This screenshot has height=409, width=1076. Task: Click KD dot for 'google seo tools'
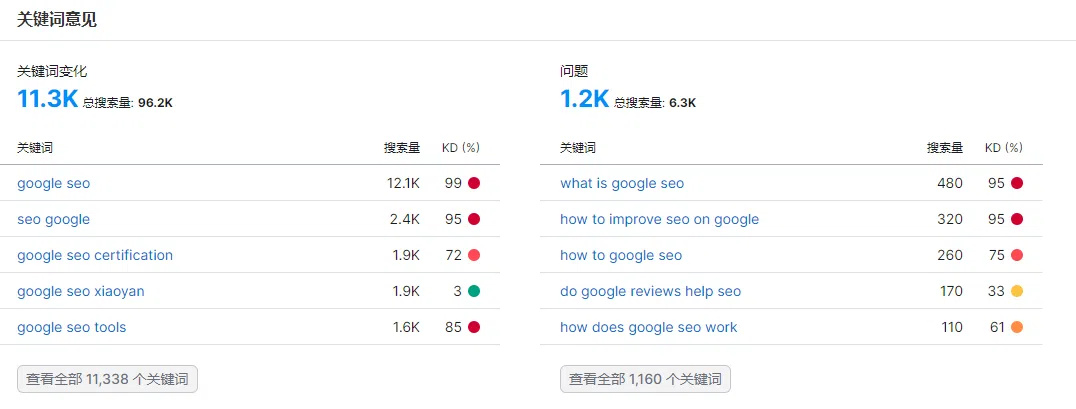pos(473,327)
